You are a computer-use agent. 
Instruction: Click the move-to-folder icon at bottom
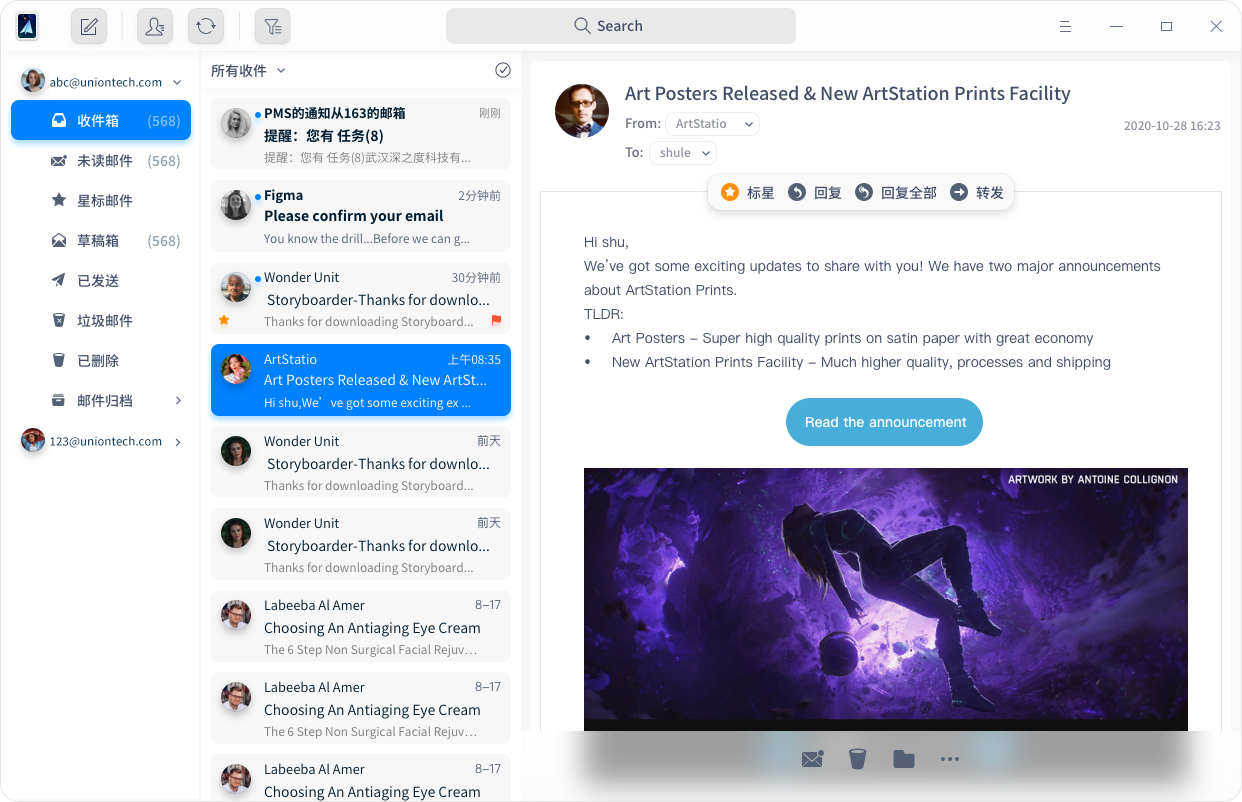904,759
